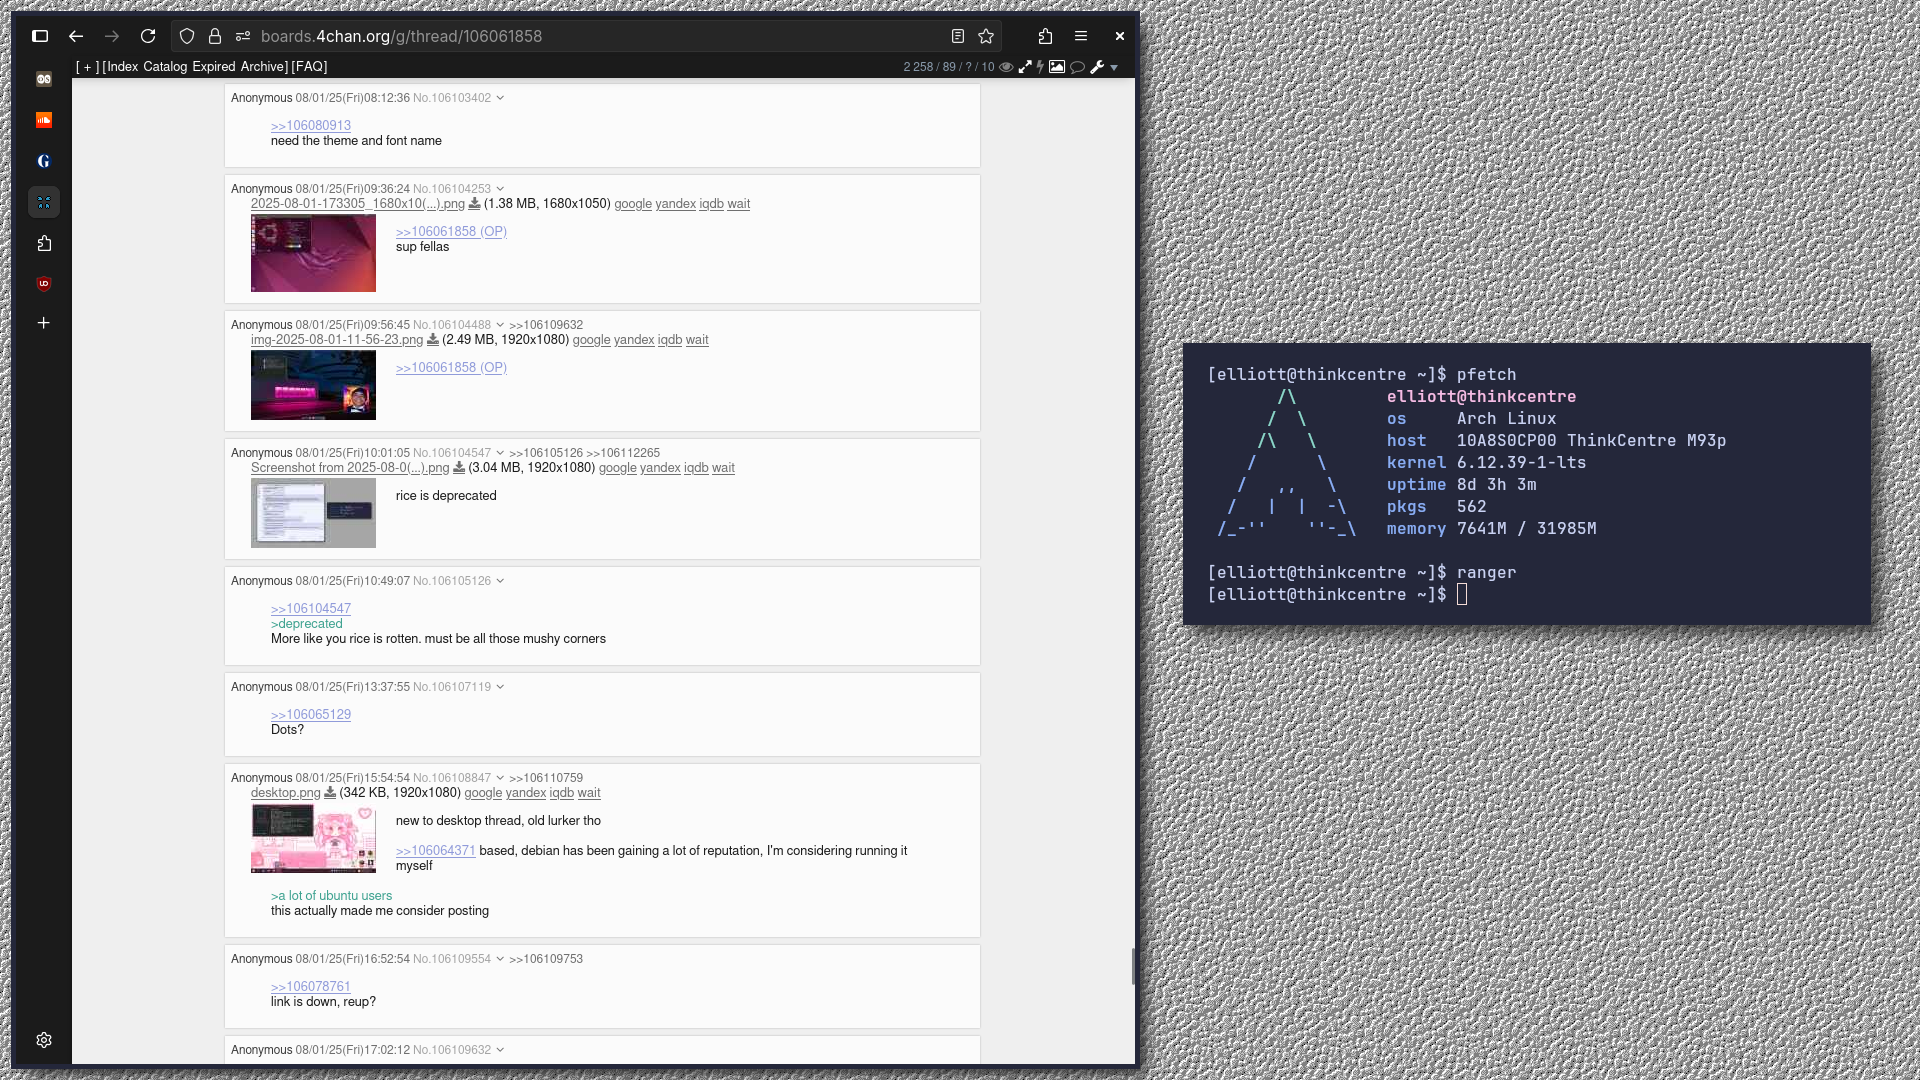This screenshot has height=1080, width=1920.
Task: Search desktop.png on yandex
Action: point(526,793)
